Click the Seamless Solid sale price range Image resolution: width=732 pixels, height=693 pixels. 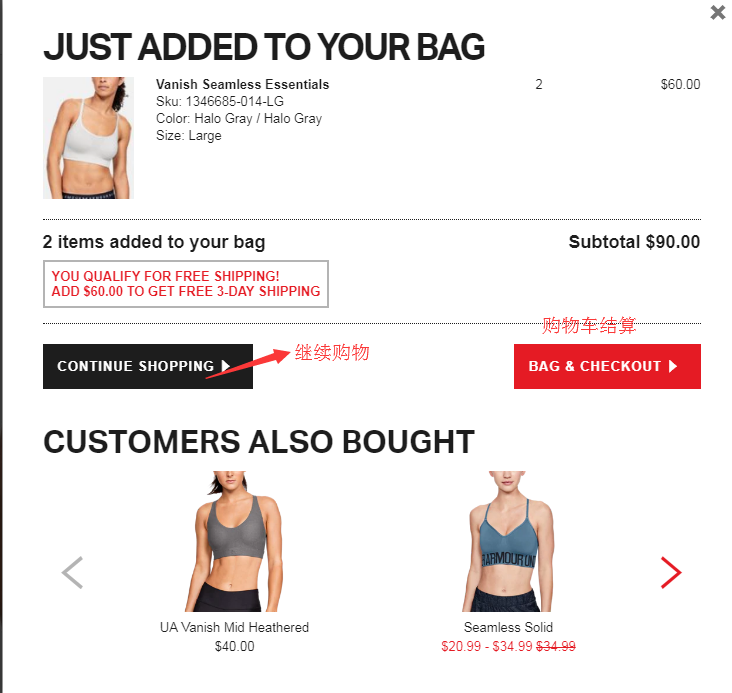(486, 646)
